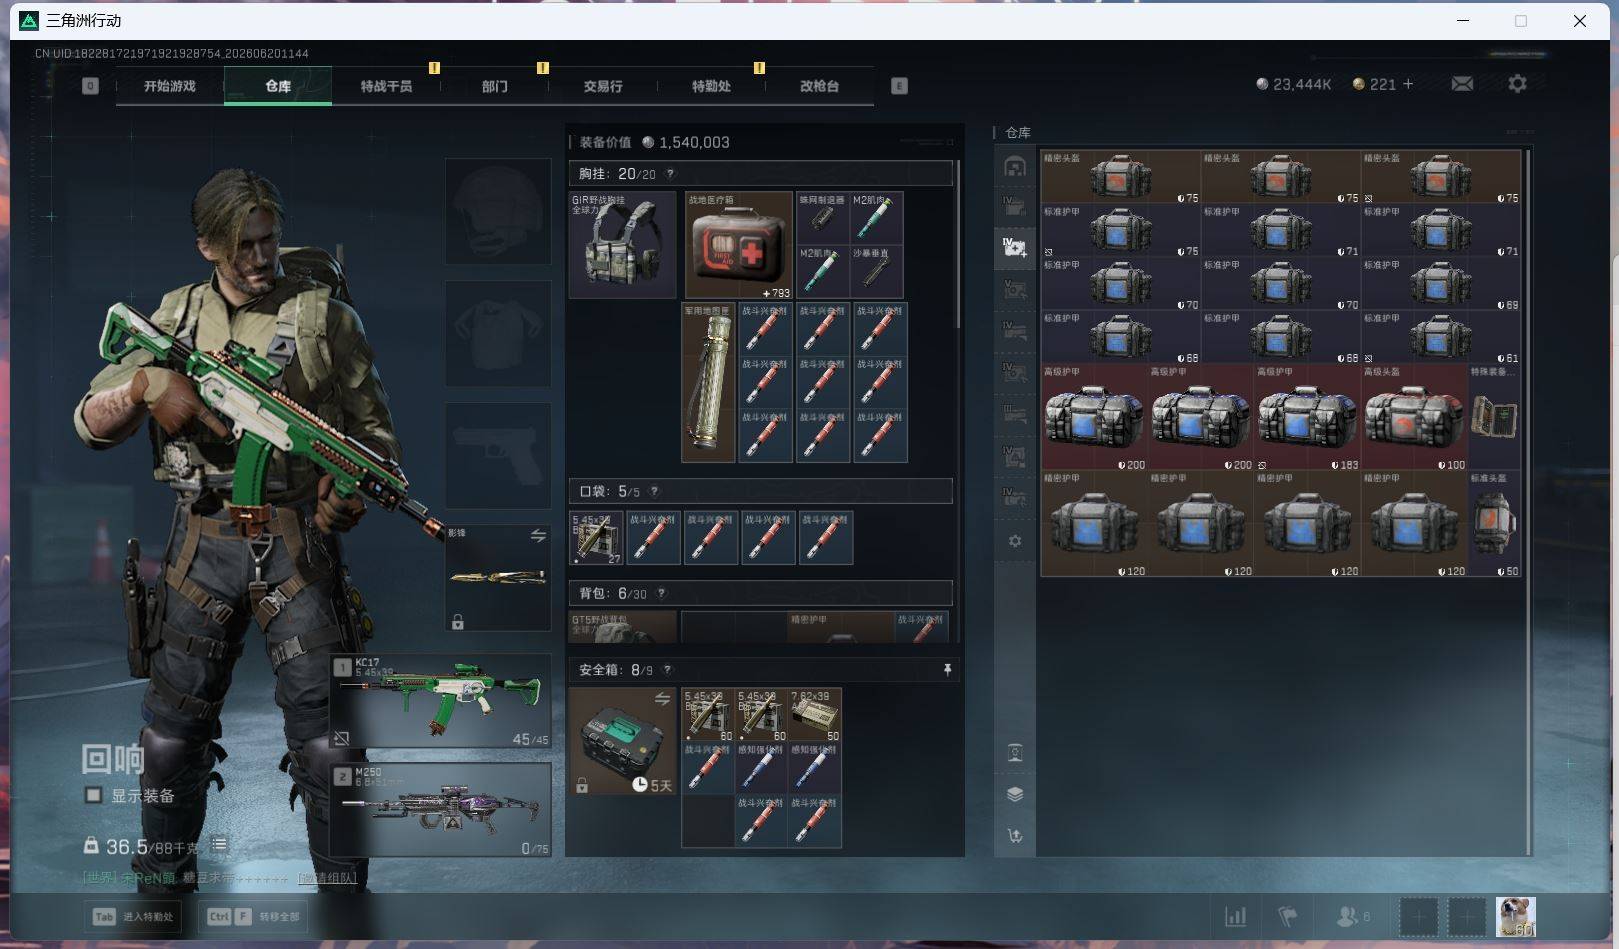This screenshot has width=1619, height=949.
Task: Select the 5.45x39 ammo in 口袋
Action: (596, 538)
